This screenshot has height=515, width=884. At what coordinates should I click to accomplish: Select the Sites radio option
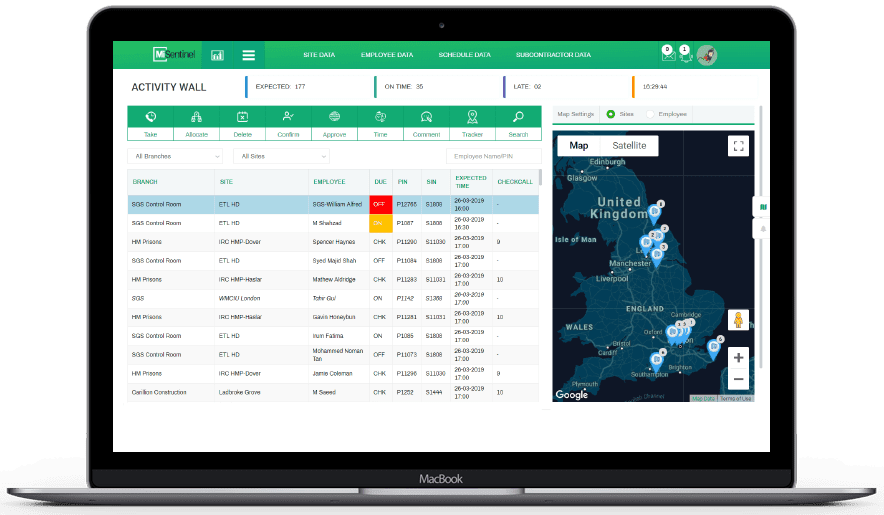coord(611,114)
